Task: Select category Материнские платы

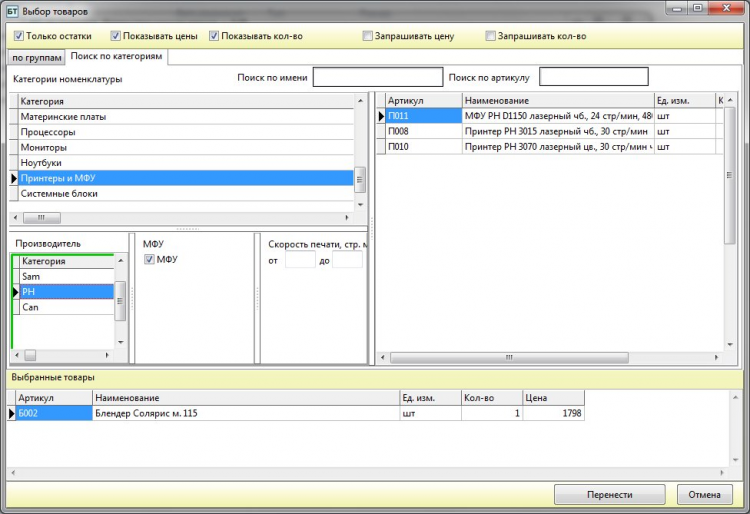Action: tap(186, 117)
